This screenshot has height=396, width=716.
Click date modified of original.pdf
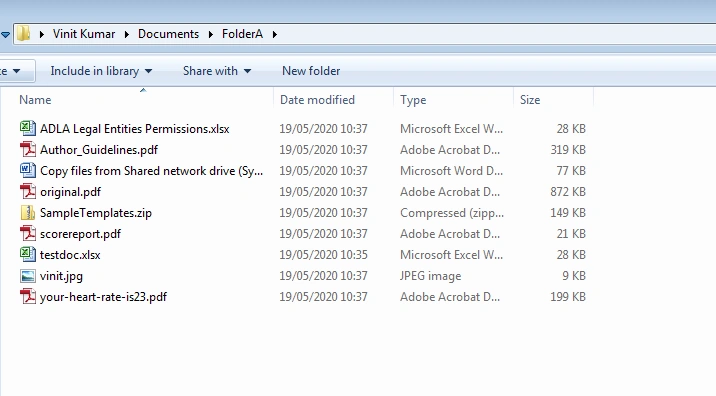(x=323, y=192)
